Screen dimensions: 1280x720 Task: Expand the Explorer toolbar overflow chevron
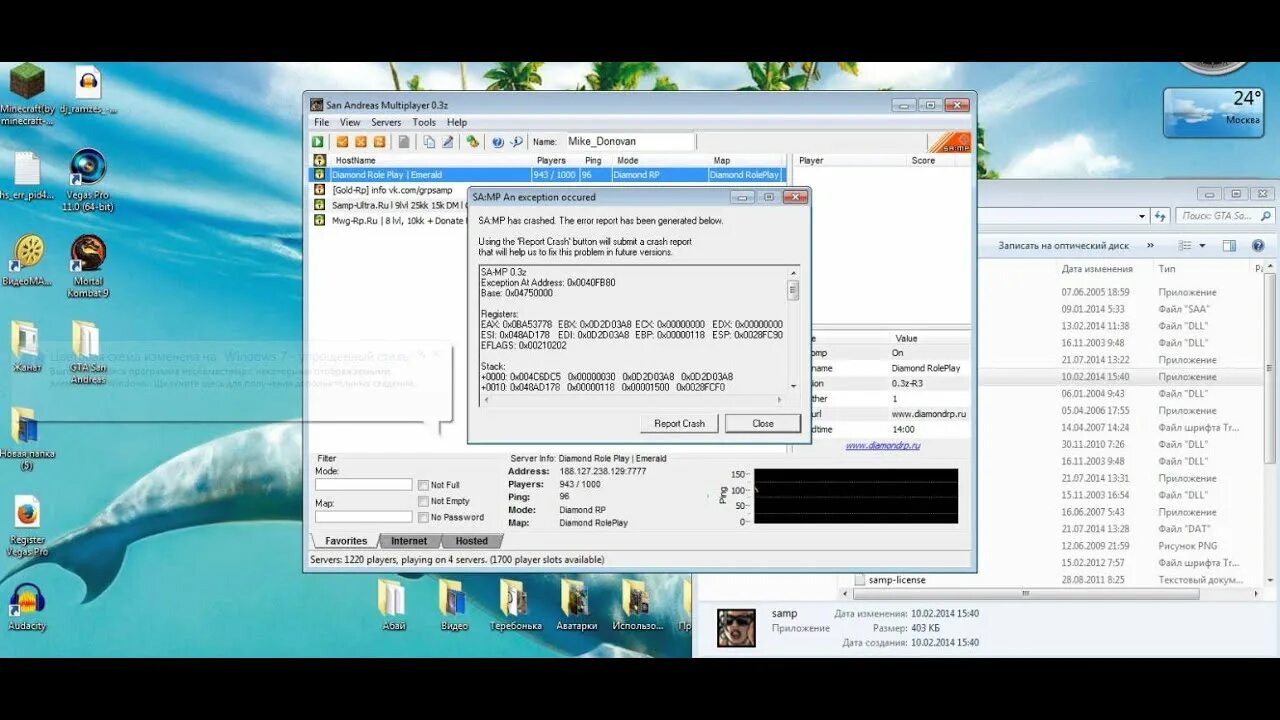1150,245
